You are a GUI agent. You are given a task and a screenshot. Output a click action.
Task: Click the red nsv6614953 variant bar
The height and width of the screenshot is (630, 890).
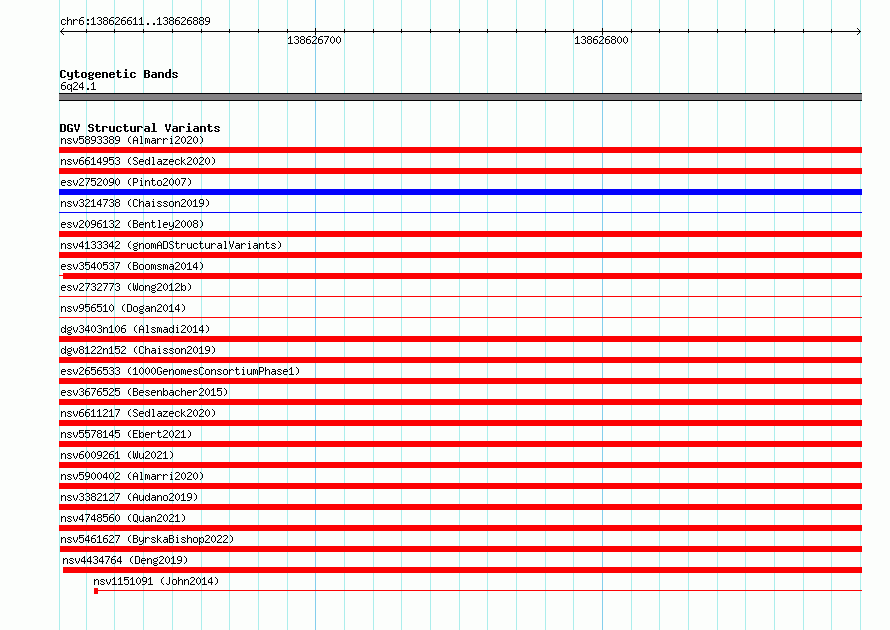[460, 171]
